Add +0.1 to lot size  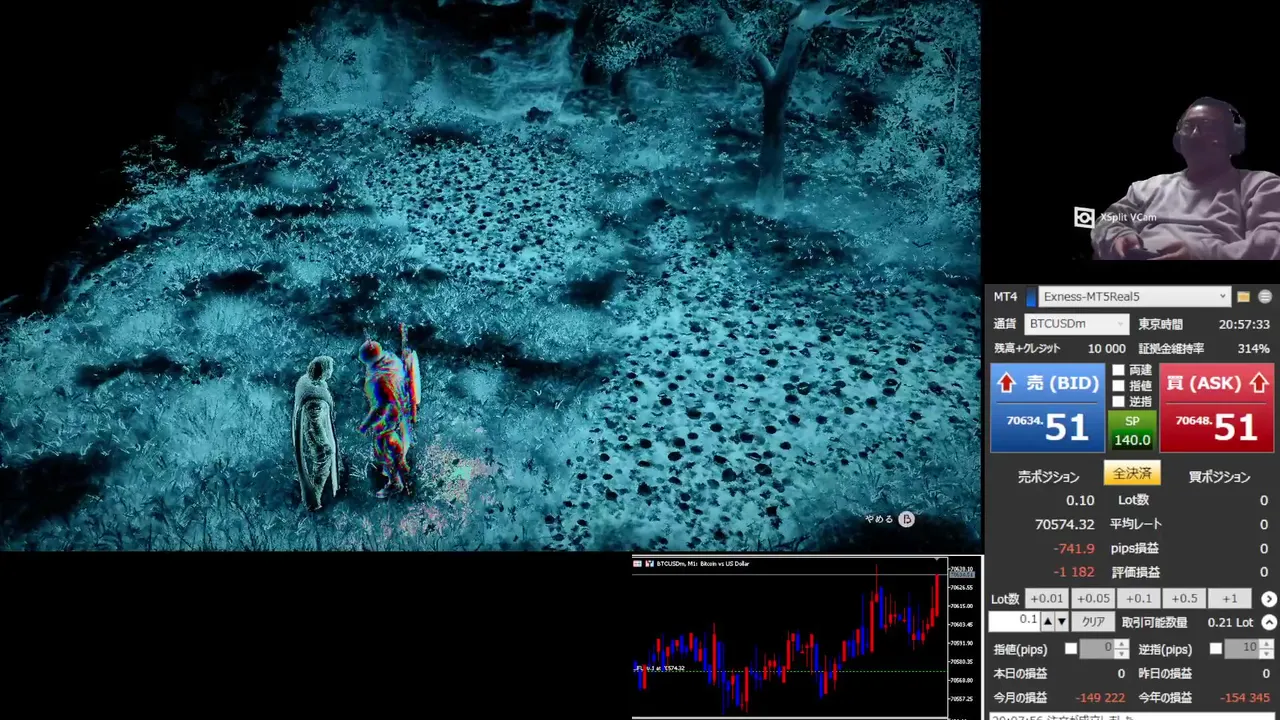point(1138,599)
